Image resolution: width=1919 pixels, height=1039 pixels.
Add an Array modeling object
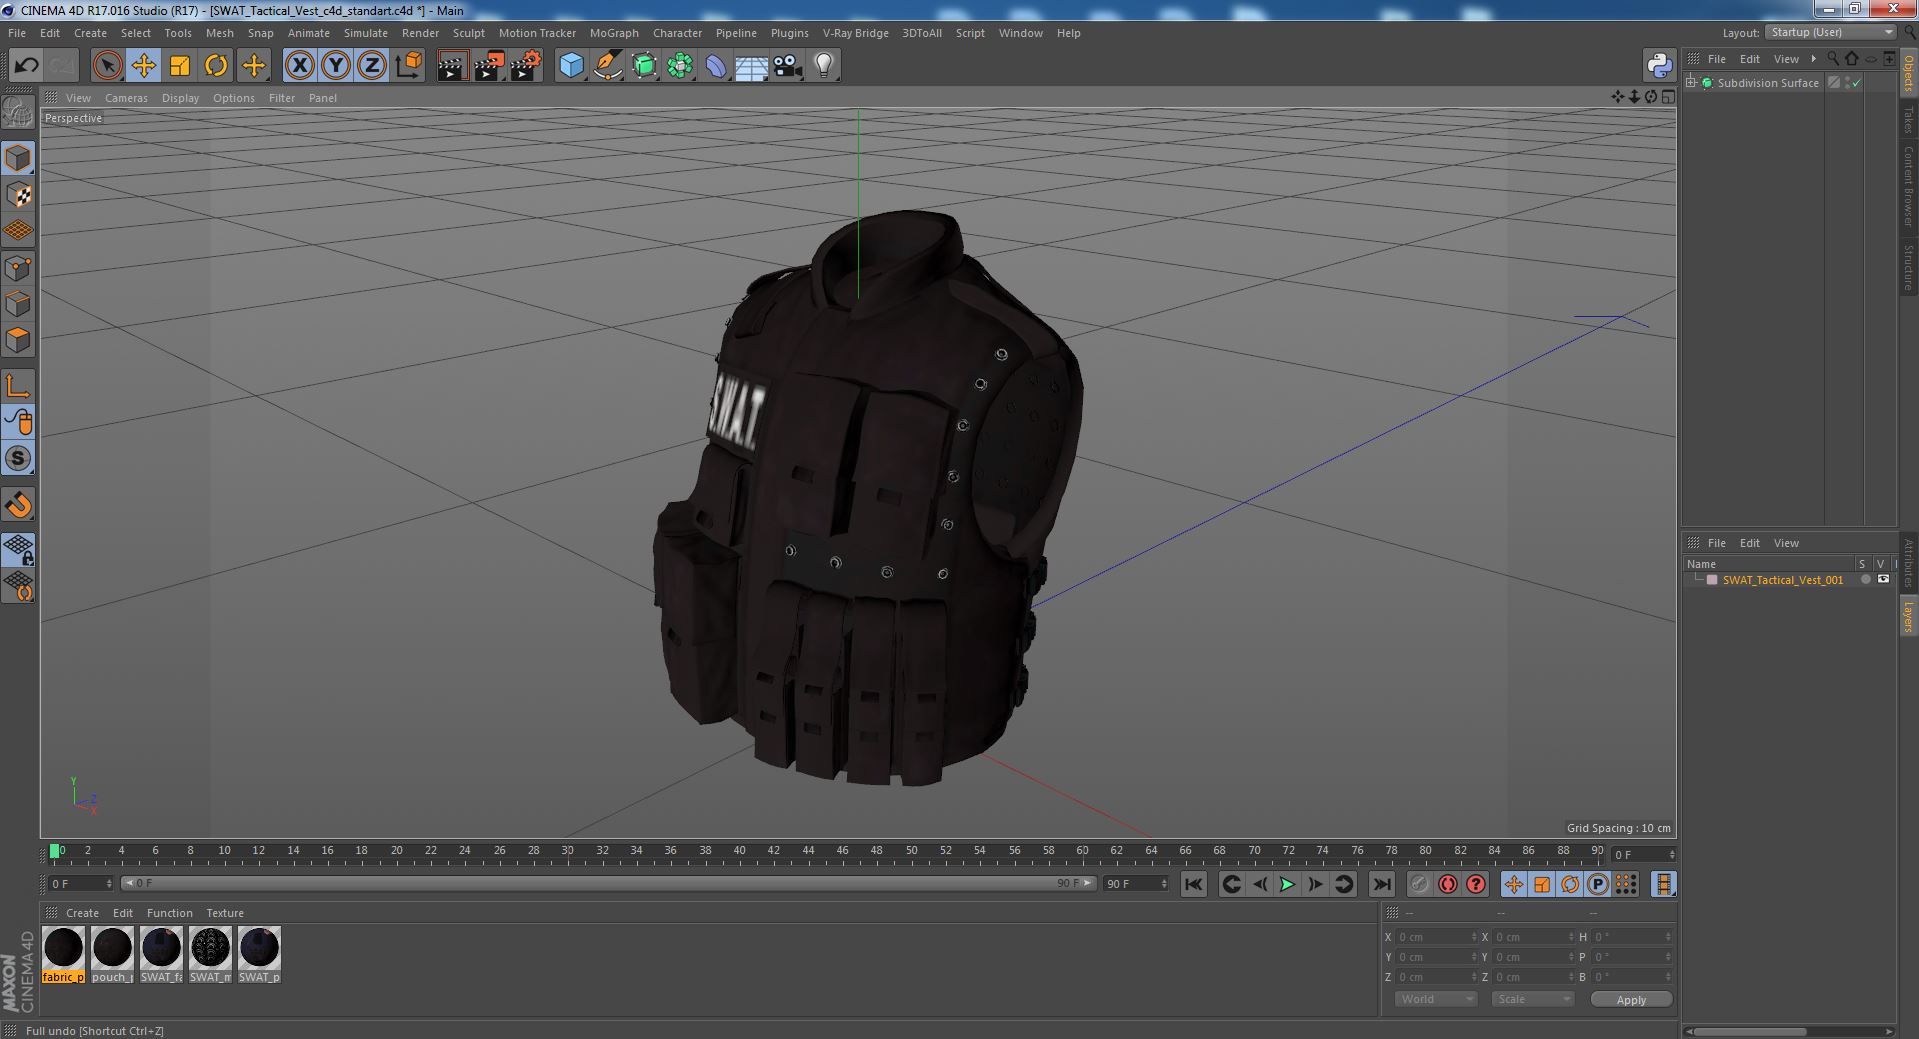click(x=680, y=66)
